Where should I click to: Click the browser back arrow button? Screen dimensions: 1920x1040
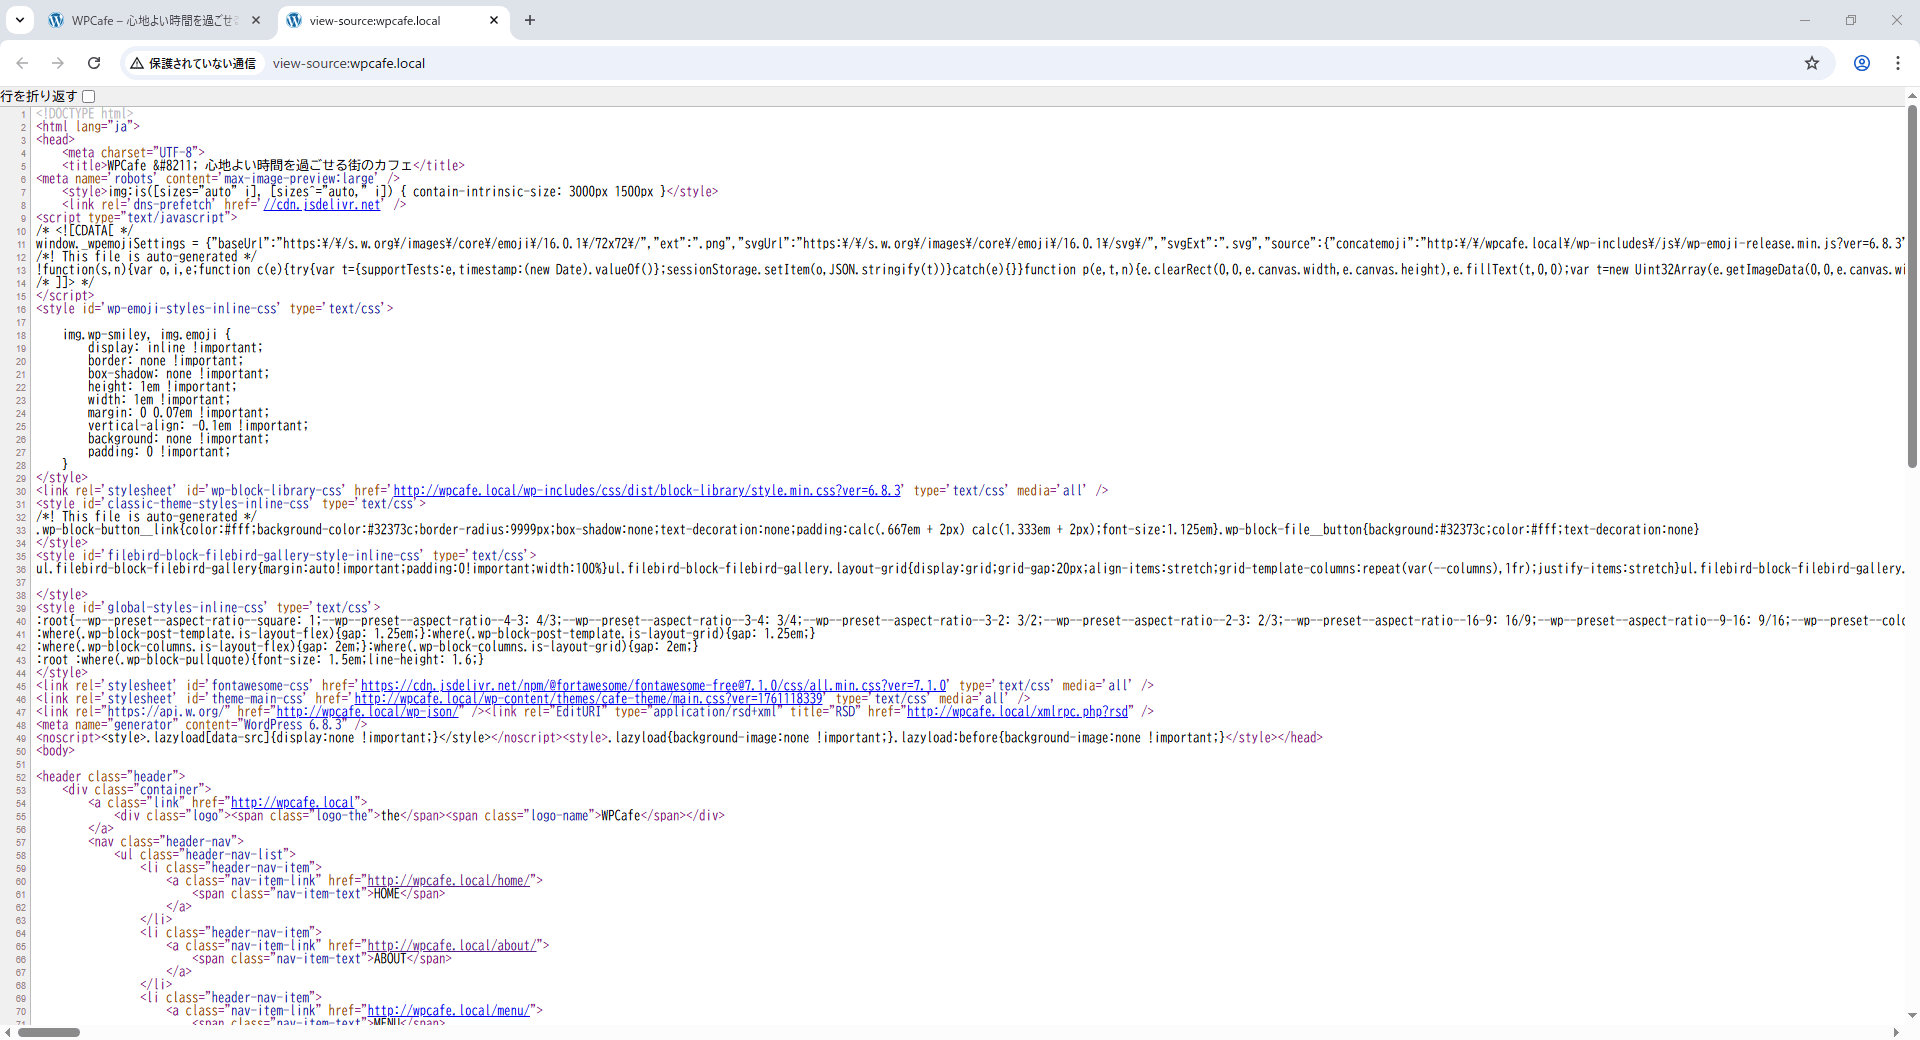pyautogui.click(x=22, y=63)
